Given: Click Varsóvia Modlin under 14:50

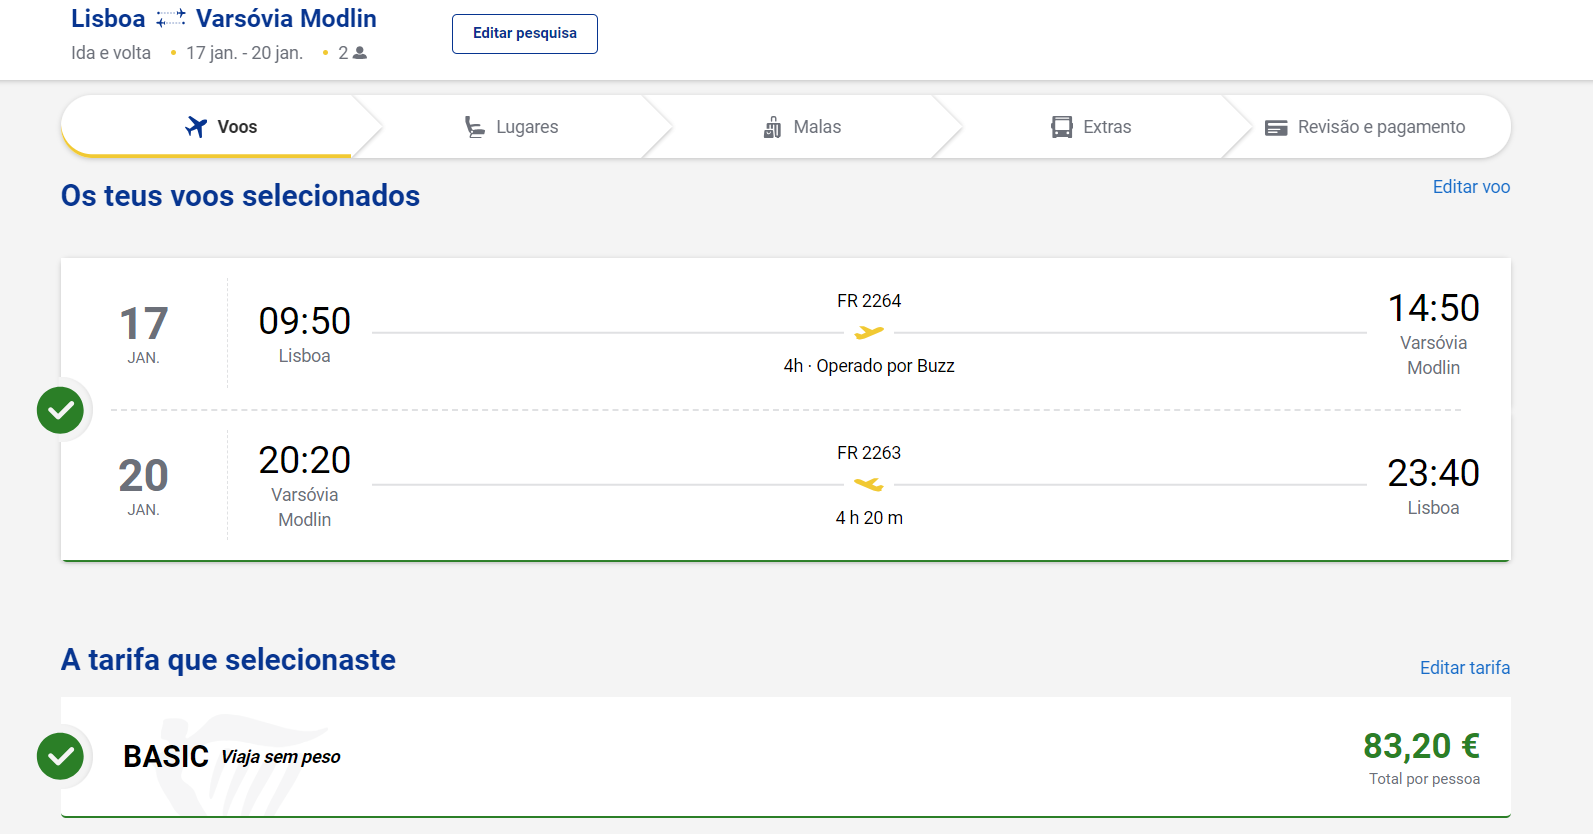Looking at the screenshot, I should 1433,355.
